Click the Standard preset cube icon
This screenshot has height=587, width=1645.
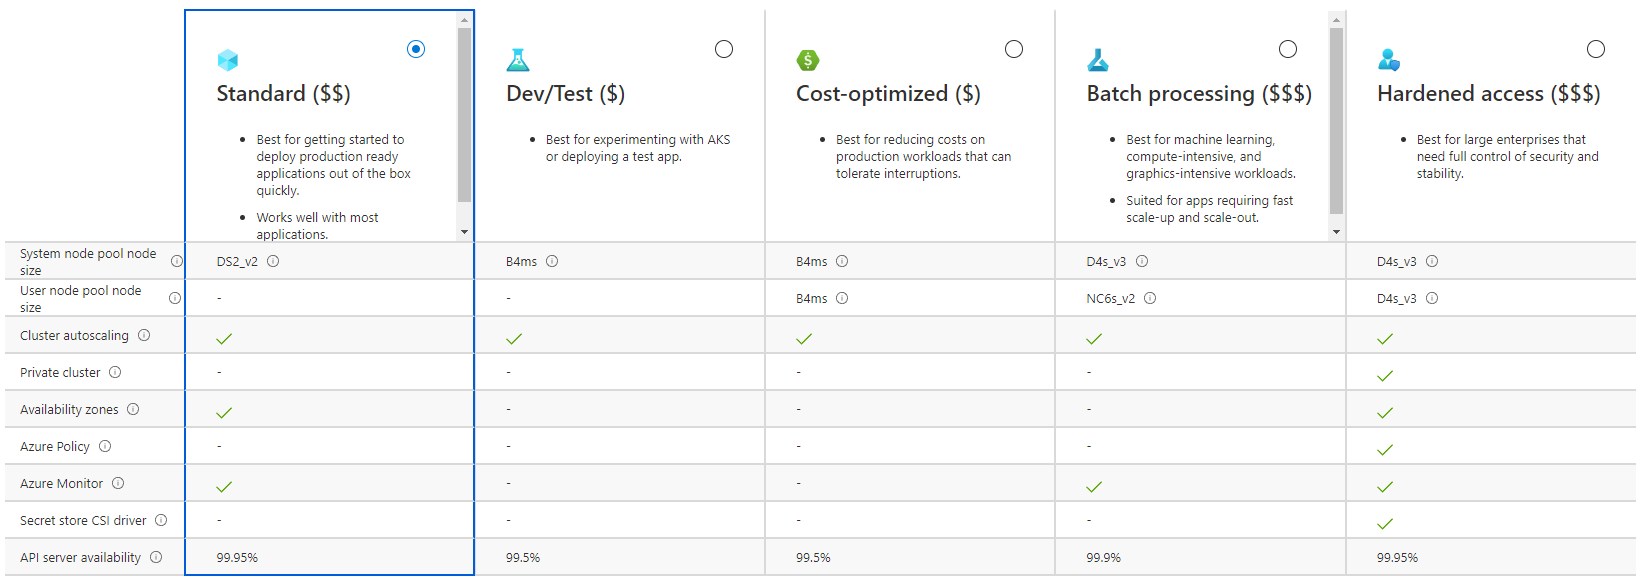click(228, 60)
